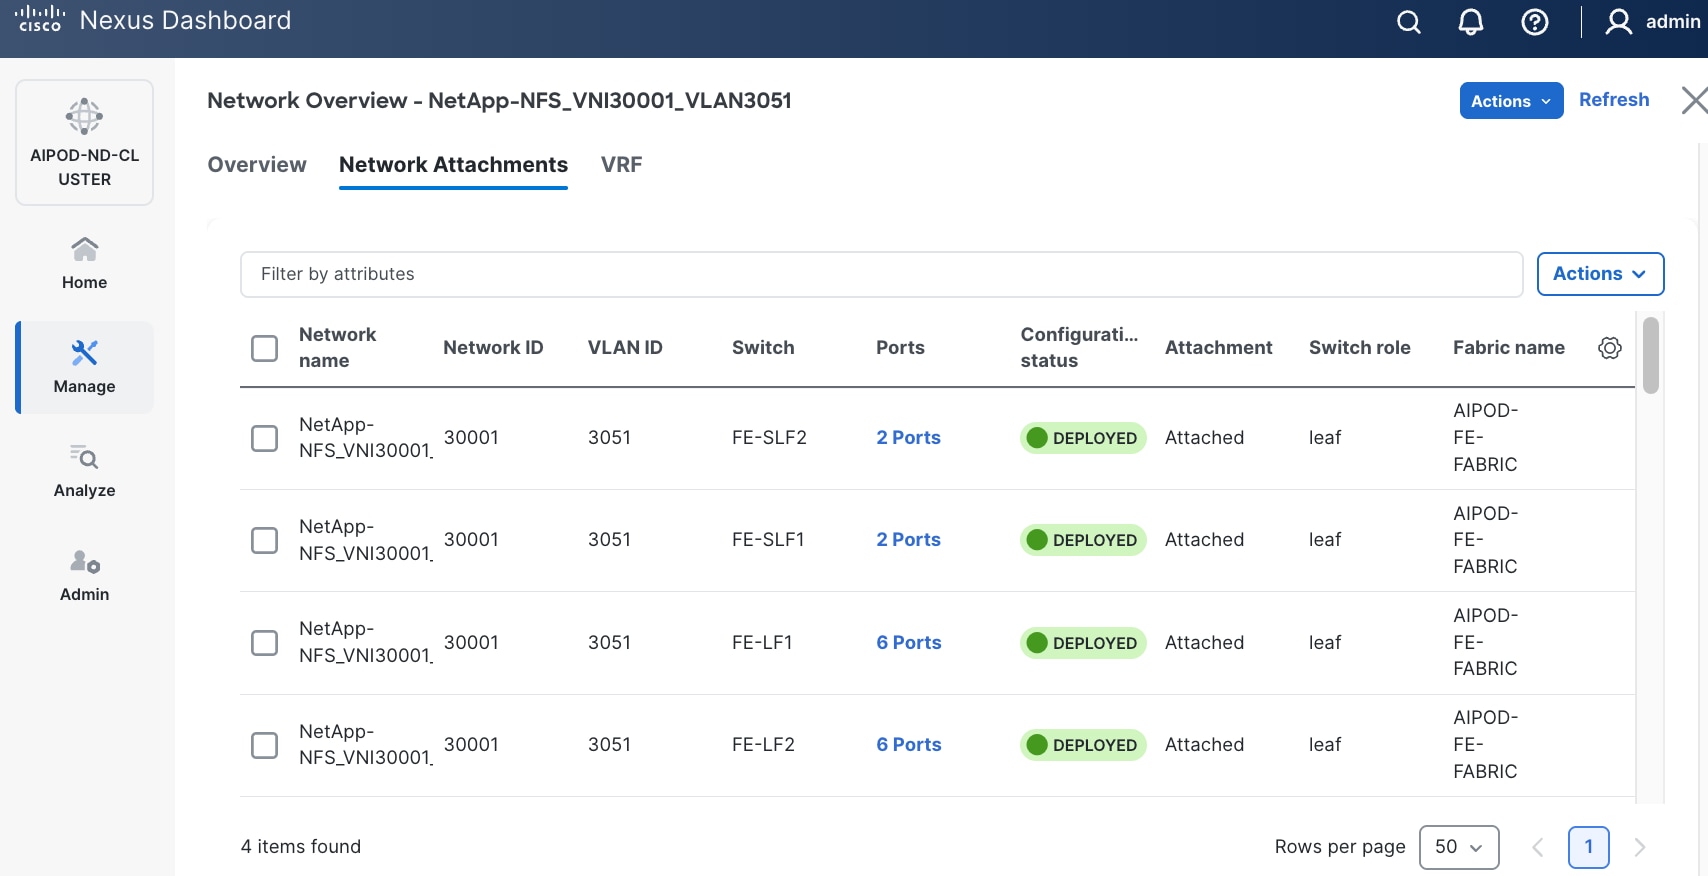The height and width of the screenshot is (876, 1708).
Task: Open the Analyze section in sidebar
Action: tap(84, 471)
